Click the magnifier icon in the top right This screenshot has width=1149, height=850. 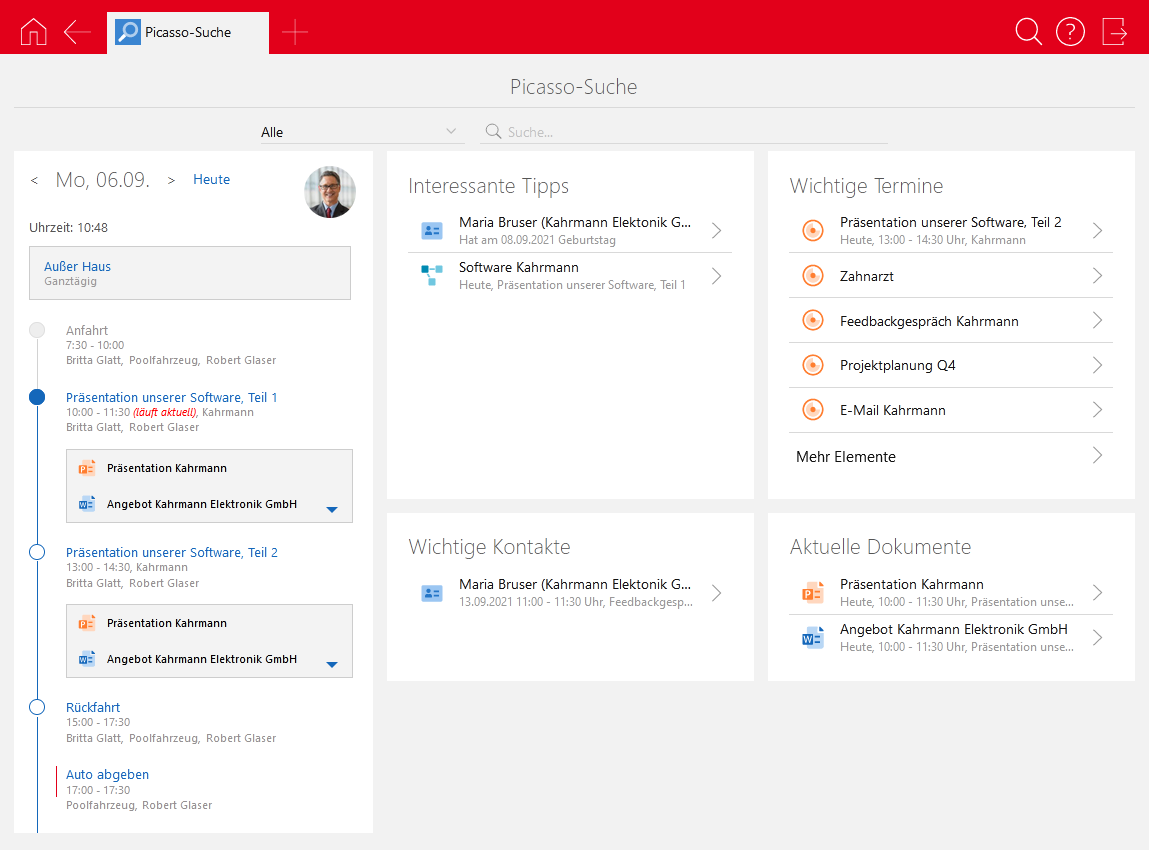click(1028, 32)
